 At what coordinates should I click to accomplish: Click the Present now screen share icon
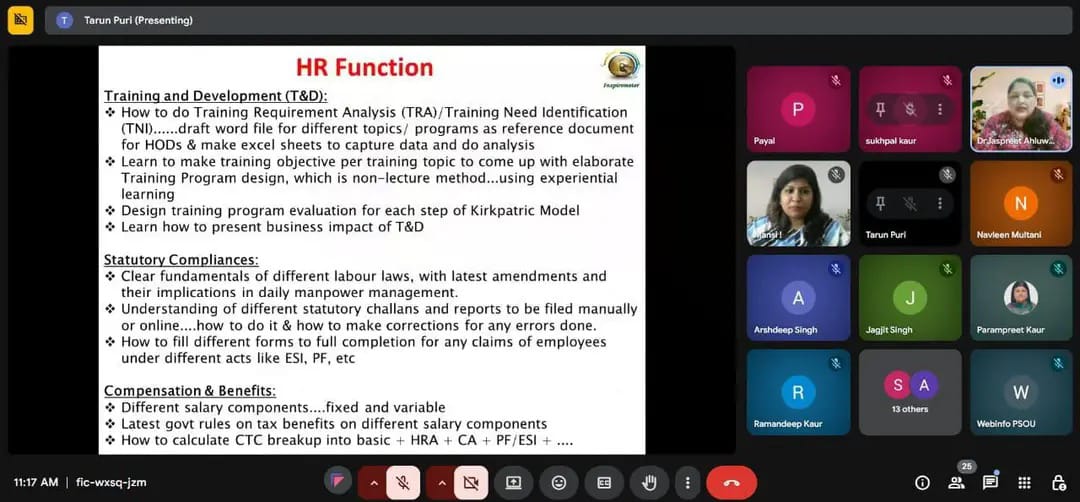(514, 482)
